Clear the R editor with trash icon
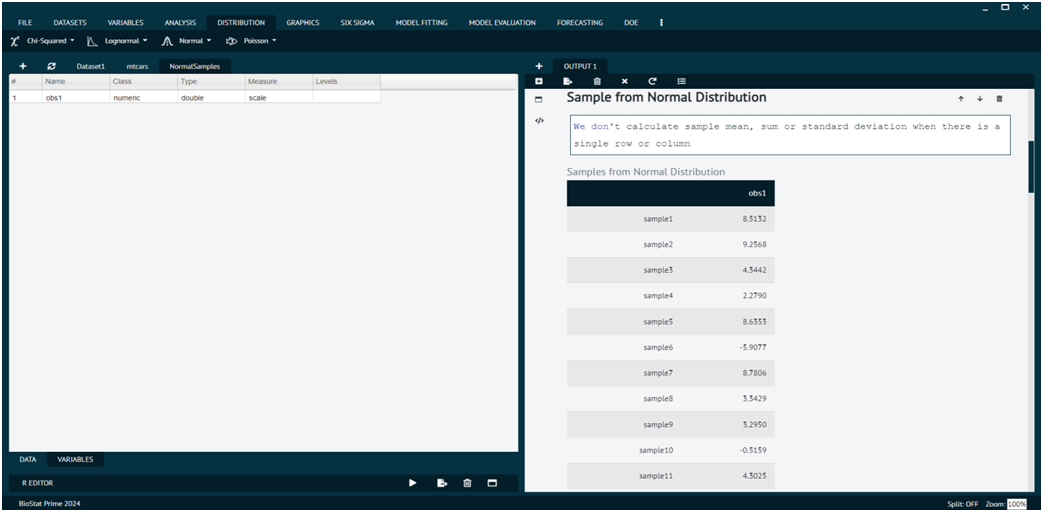This screenshot has width=1043, height=512. point(467,483)
